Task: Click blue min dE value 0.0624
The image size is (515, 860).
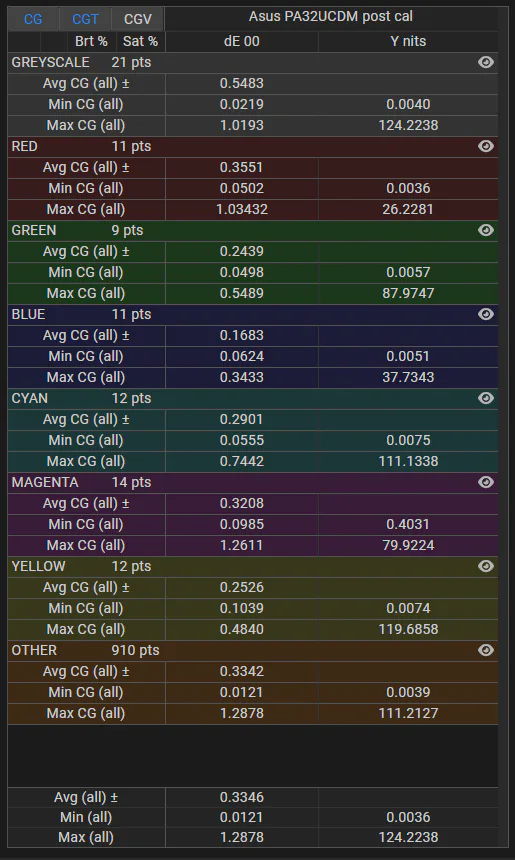Action: point(242,356)
